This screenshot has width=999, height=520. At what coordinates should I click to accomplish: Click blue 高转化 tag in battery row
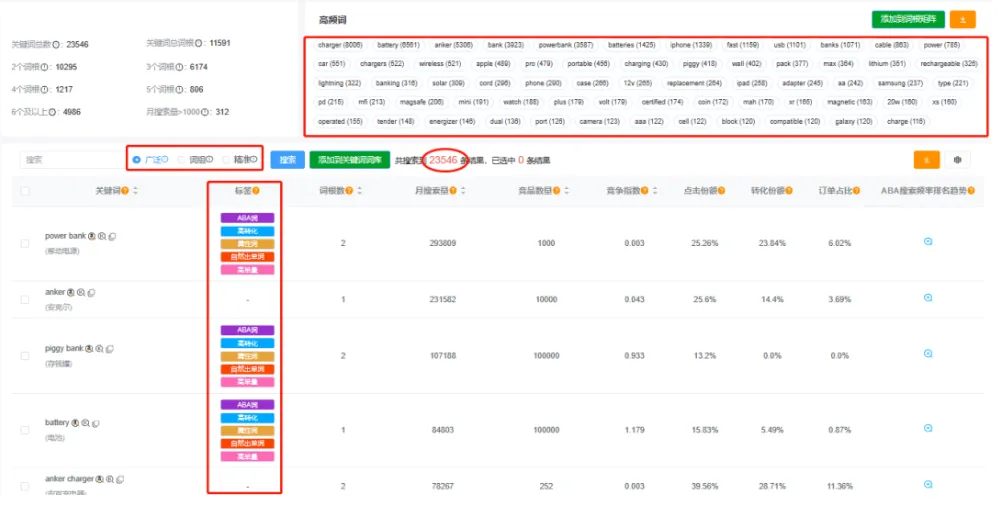coord(247,418)
